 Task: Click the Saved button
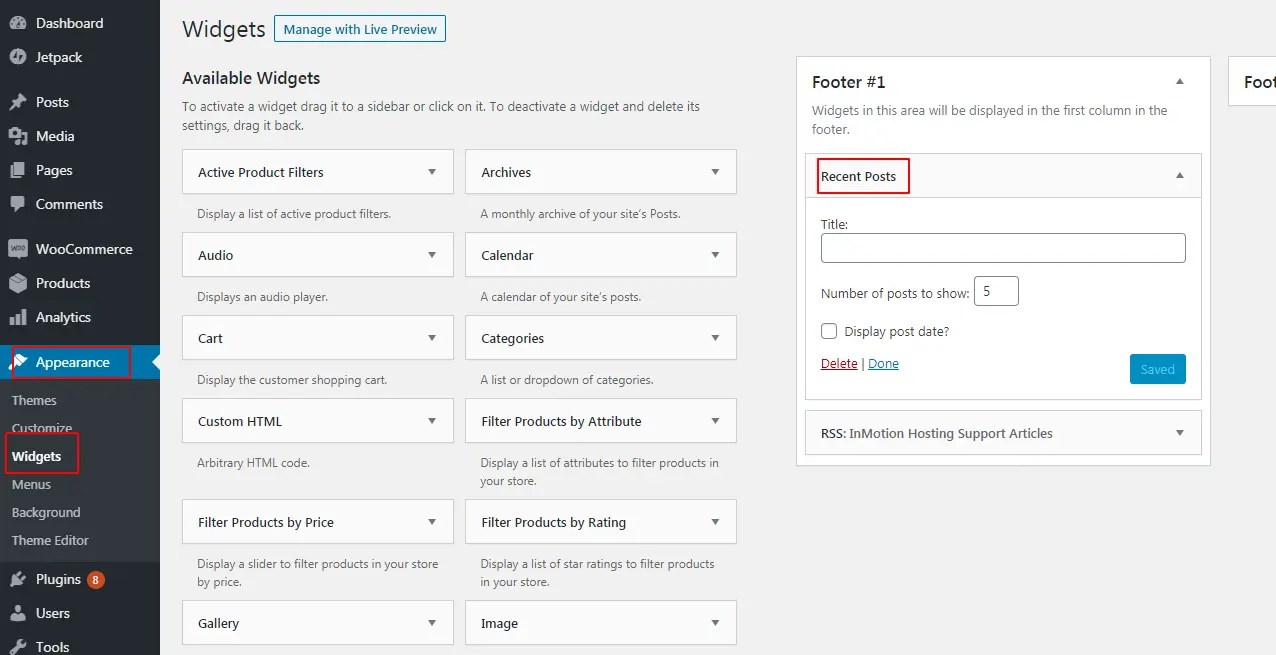(x=1157, y=369)
